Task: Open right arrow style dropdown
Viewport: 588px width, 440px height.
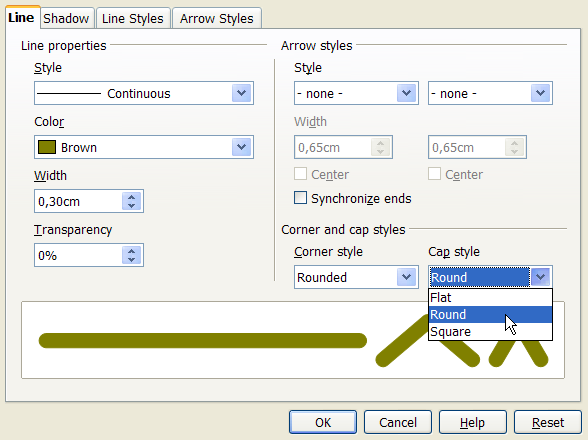Action: pyautogui.click(x=490, y=93)
